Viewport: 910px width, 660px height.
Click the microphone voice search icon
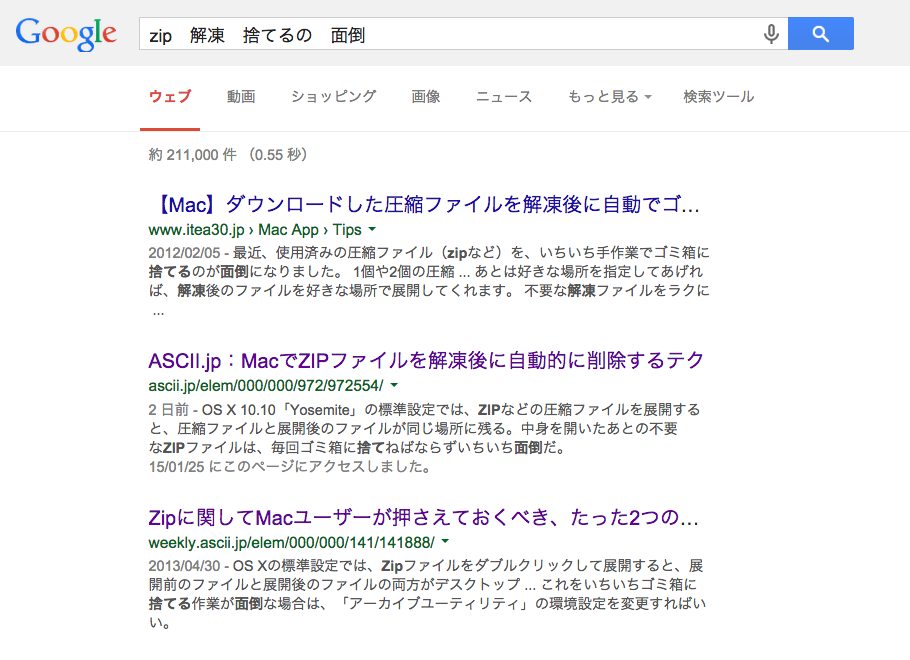[771, 34]
